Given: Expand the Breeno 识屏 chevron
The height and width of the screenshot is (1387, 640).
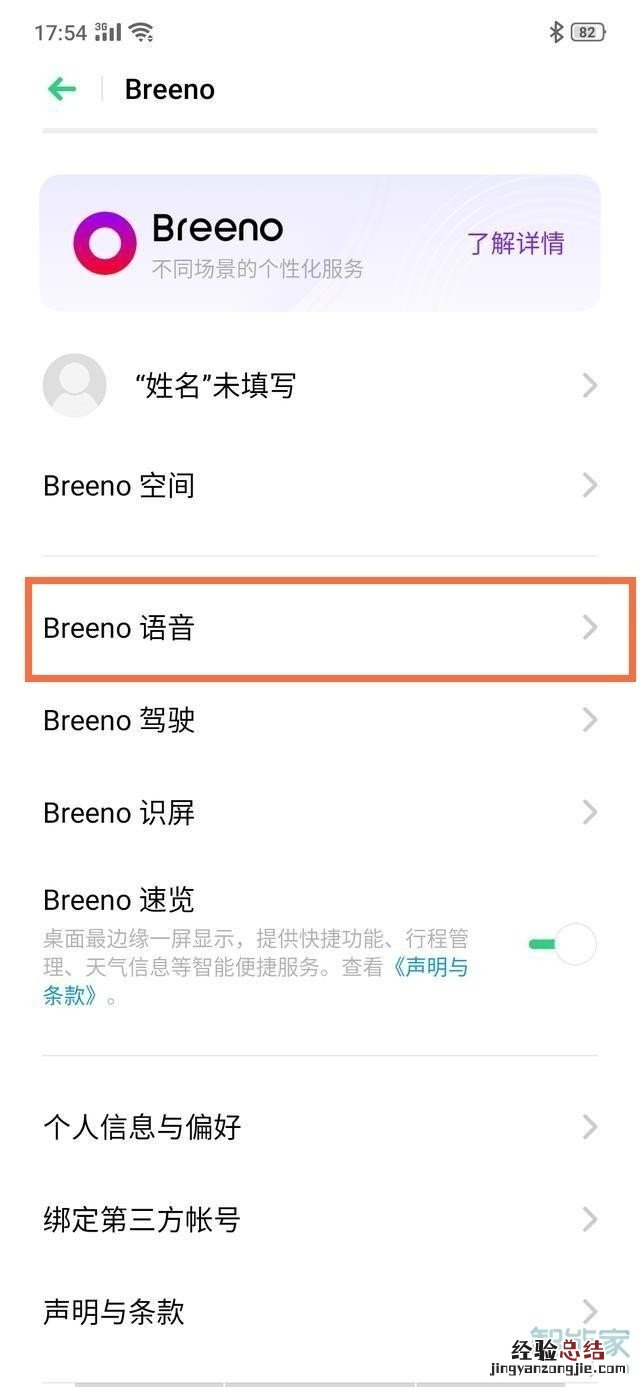Looking at the screenshot, I should pyautogui.click(x=589, y=812).
